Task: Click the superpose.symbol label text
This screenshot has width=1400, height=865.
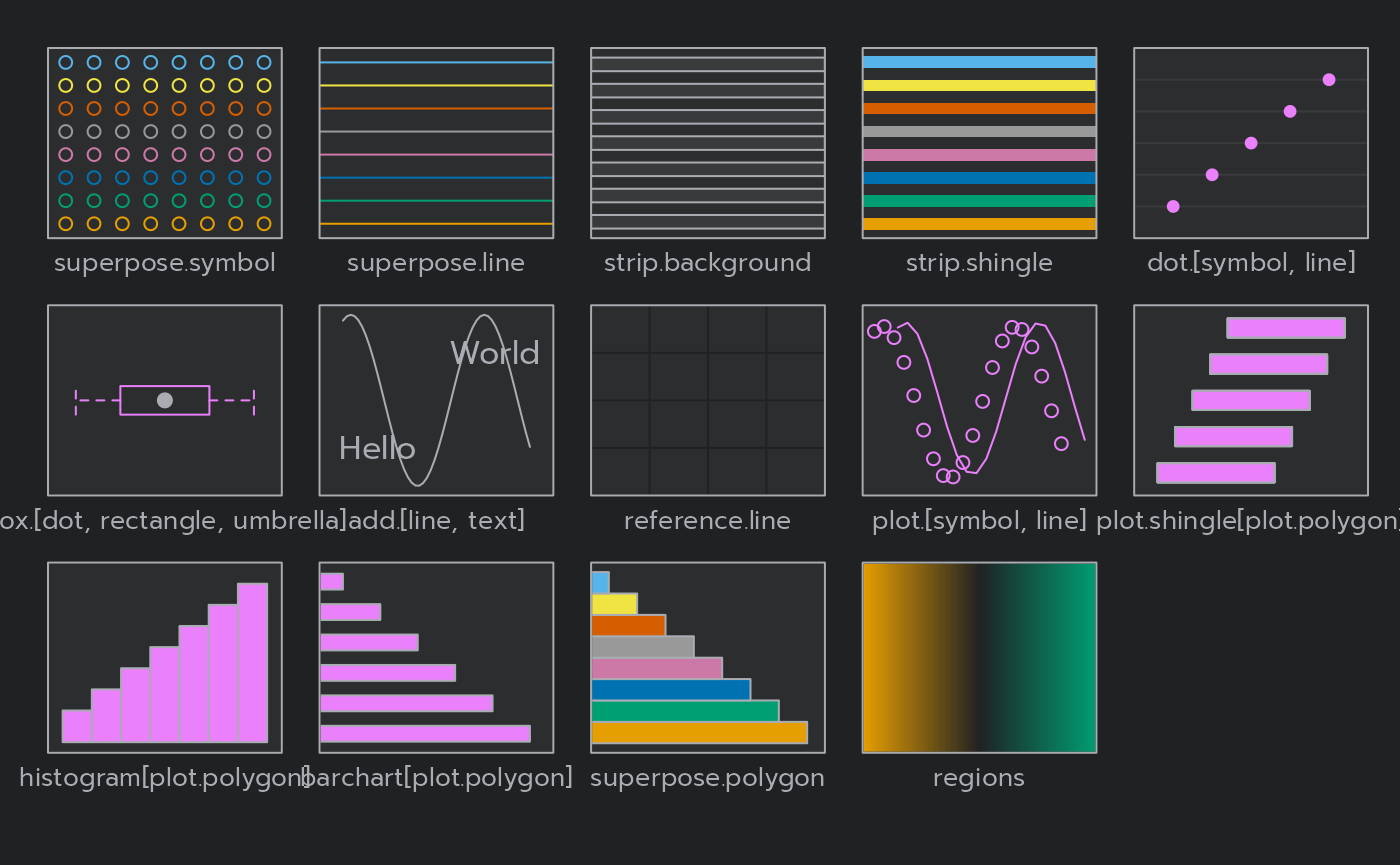Action: [164, 262]
